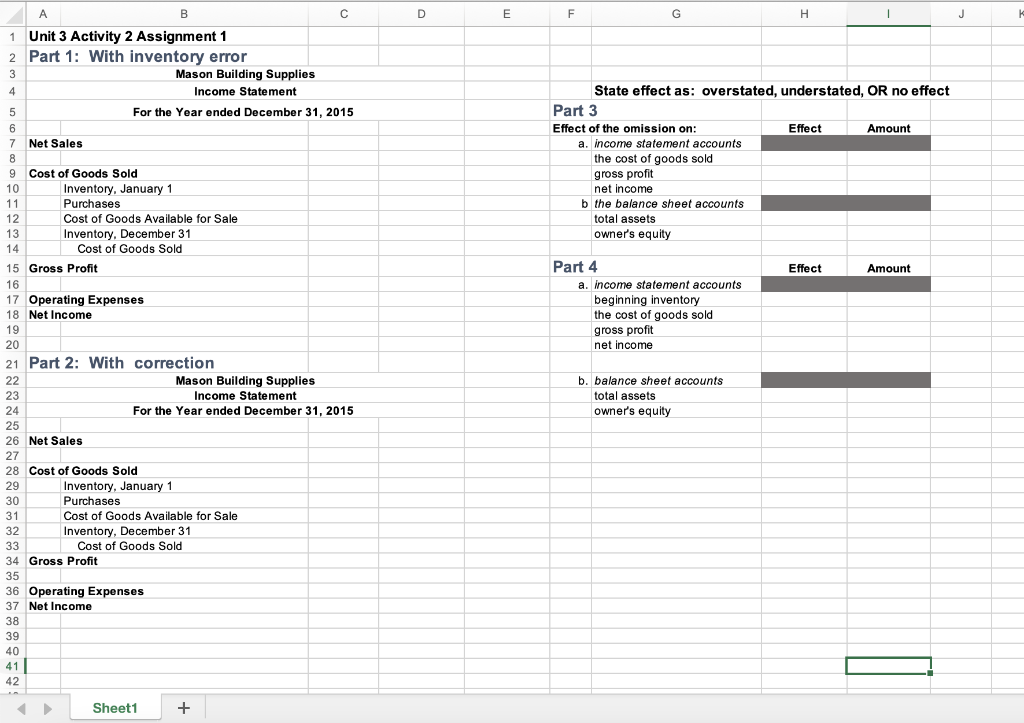This screenshot has width=1024, height=723.
Task: Select Effect cell for Part 3 gross profit
Action: 804,174
